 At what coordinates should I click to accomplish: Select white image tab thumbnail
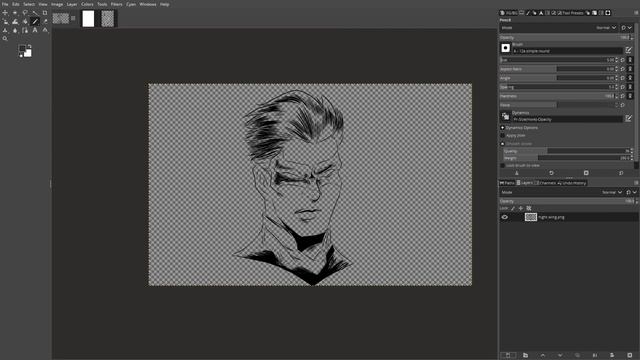pyautogui.click(x=88, y=19)
